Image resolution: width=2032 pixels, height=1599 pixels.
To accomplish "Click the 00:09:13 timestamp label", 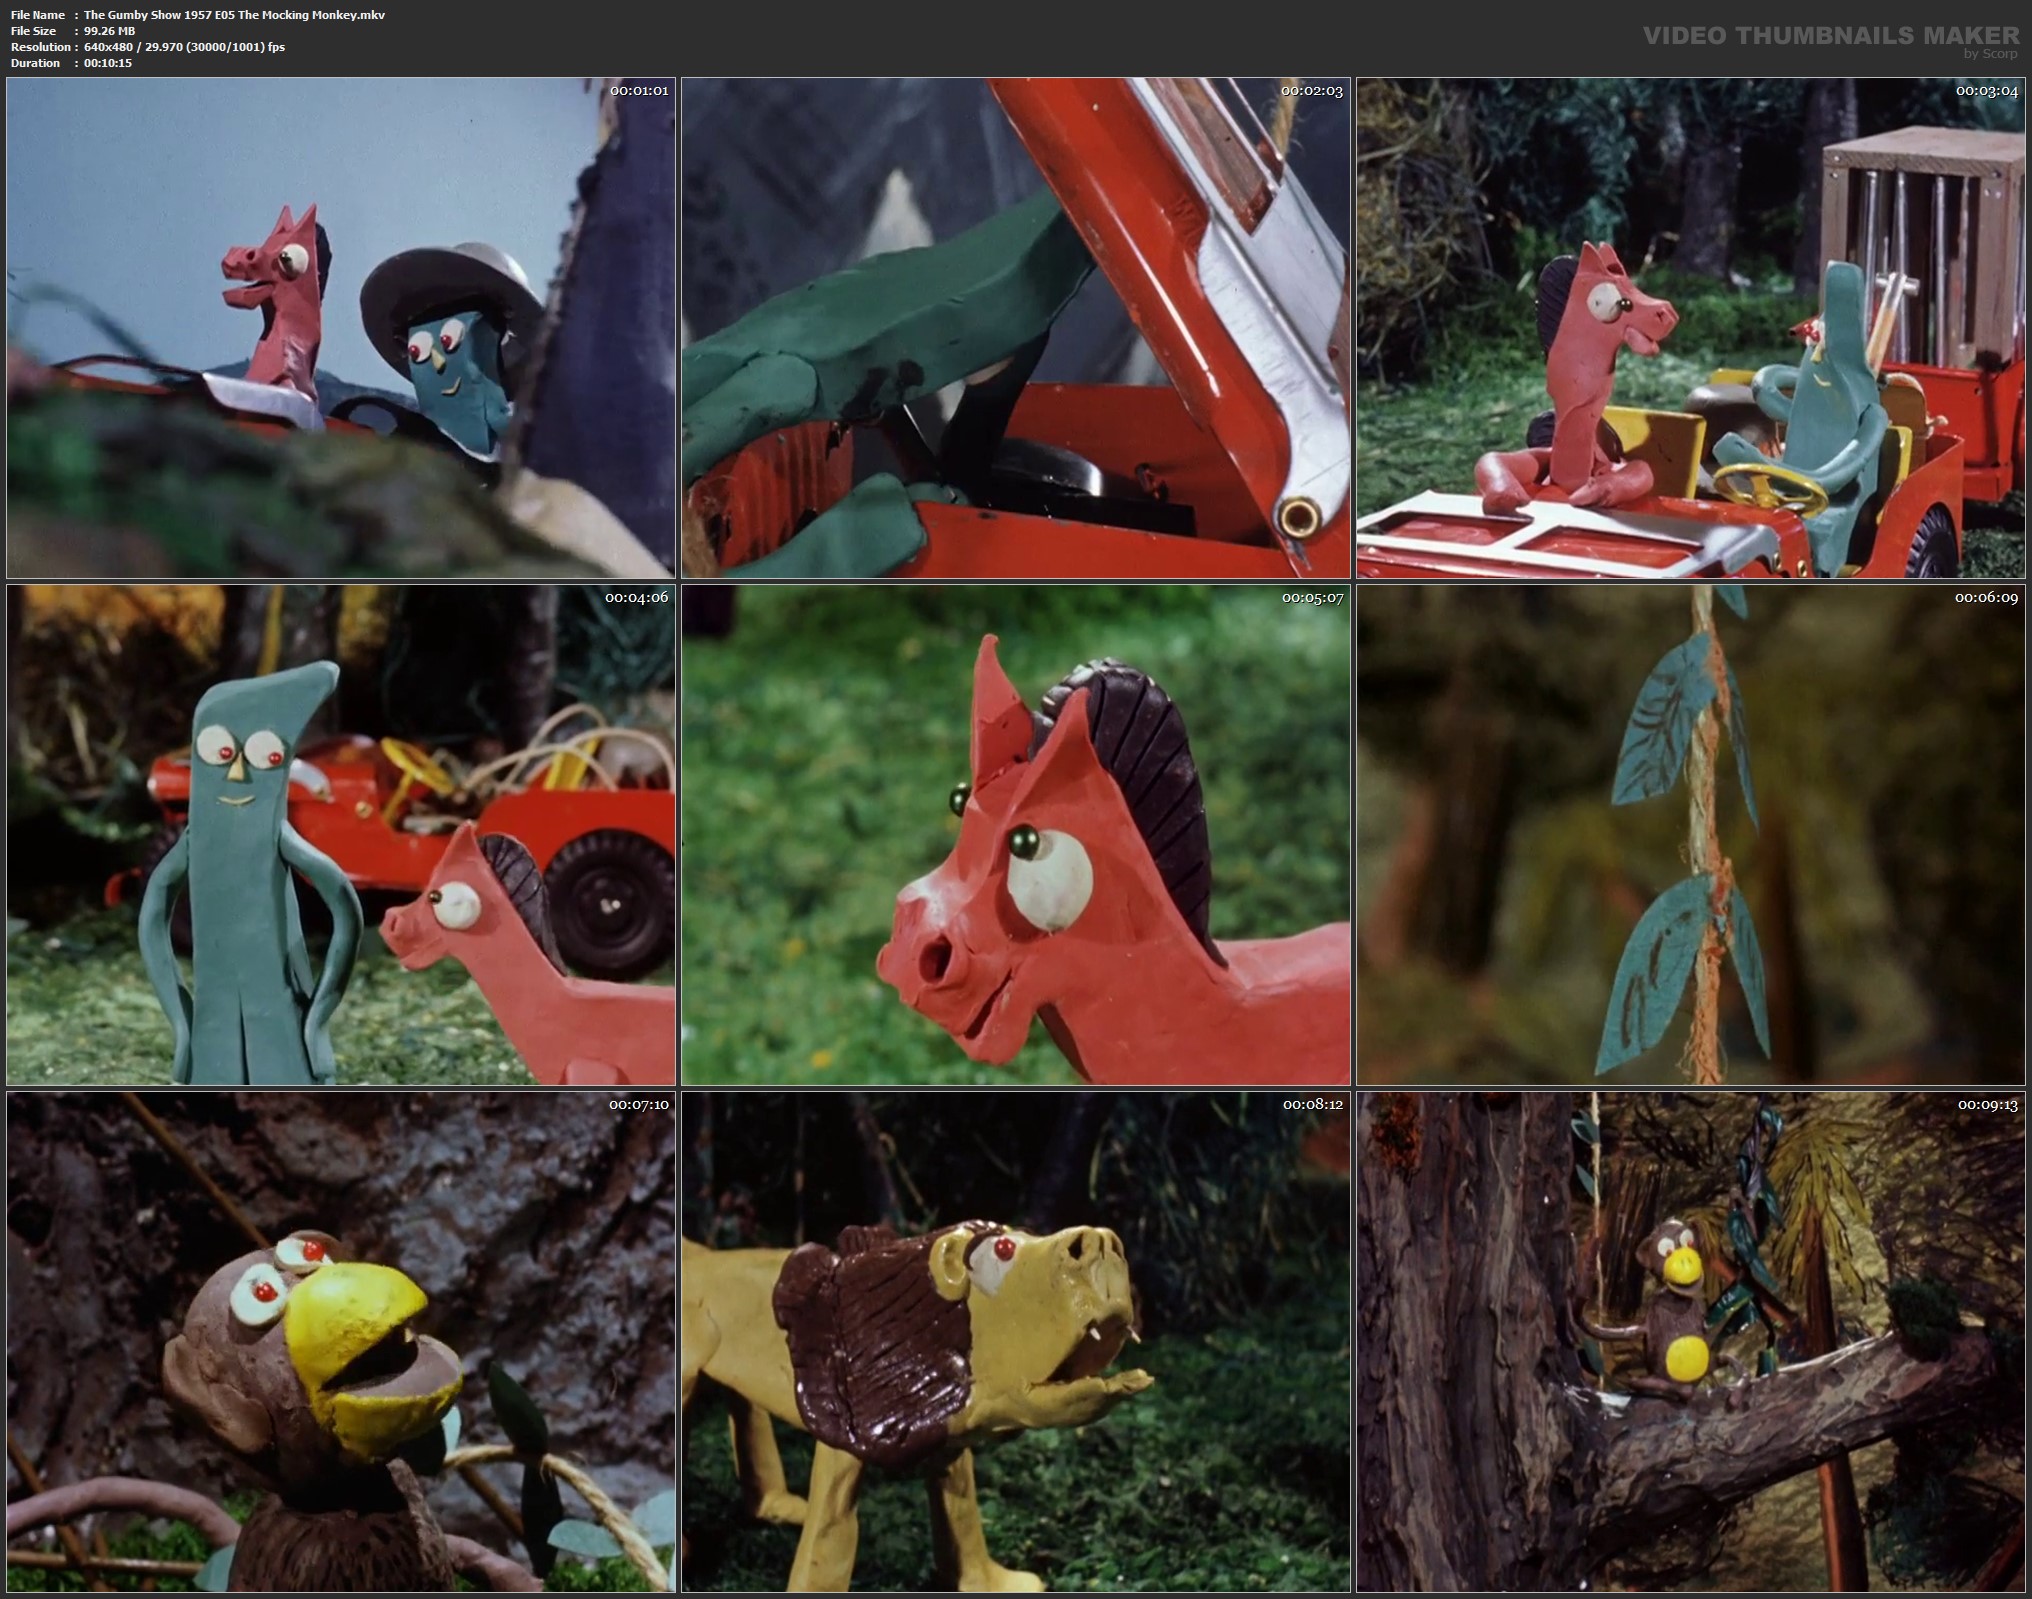I will click(1987, 1105).
